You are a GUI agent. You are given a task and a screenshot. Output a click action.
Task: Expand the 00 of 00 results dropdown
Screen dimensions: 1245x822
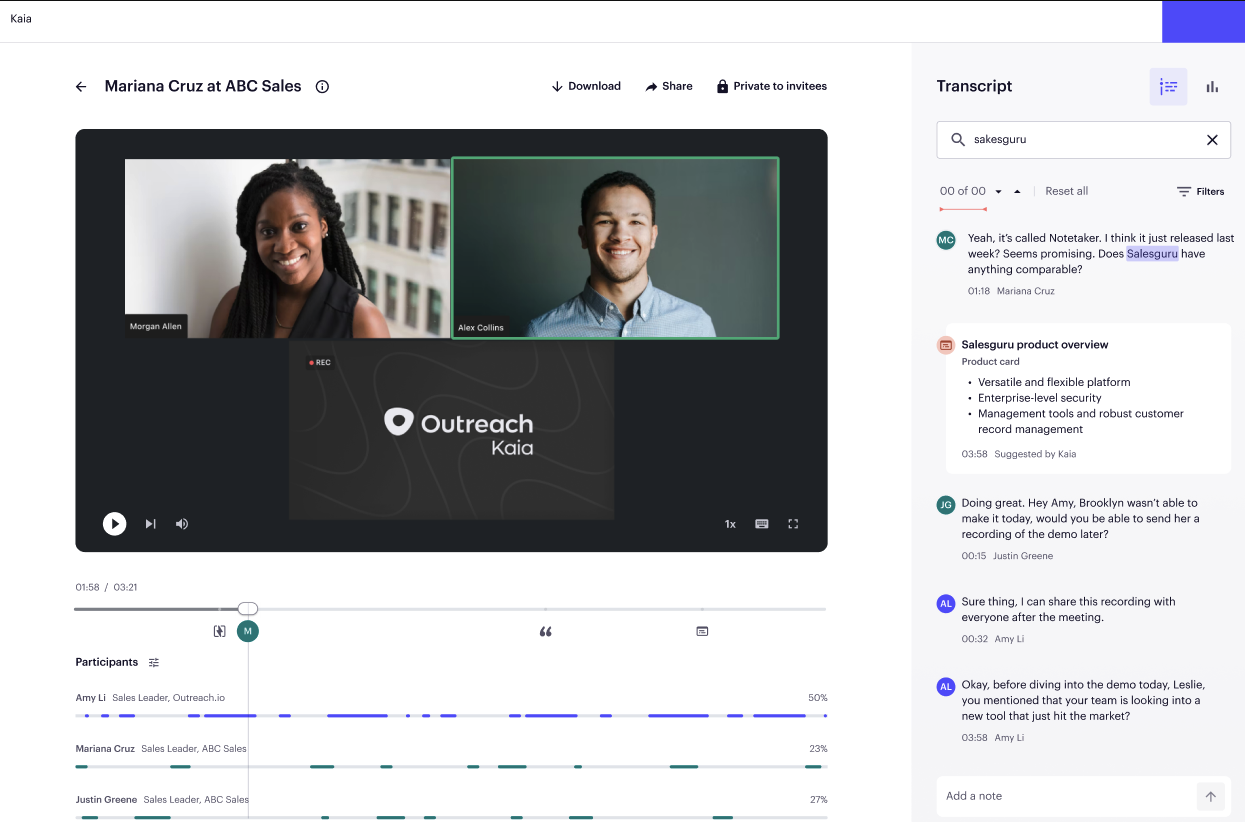pos(997,190)
